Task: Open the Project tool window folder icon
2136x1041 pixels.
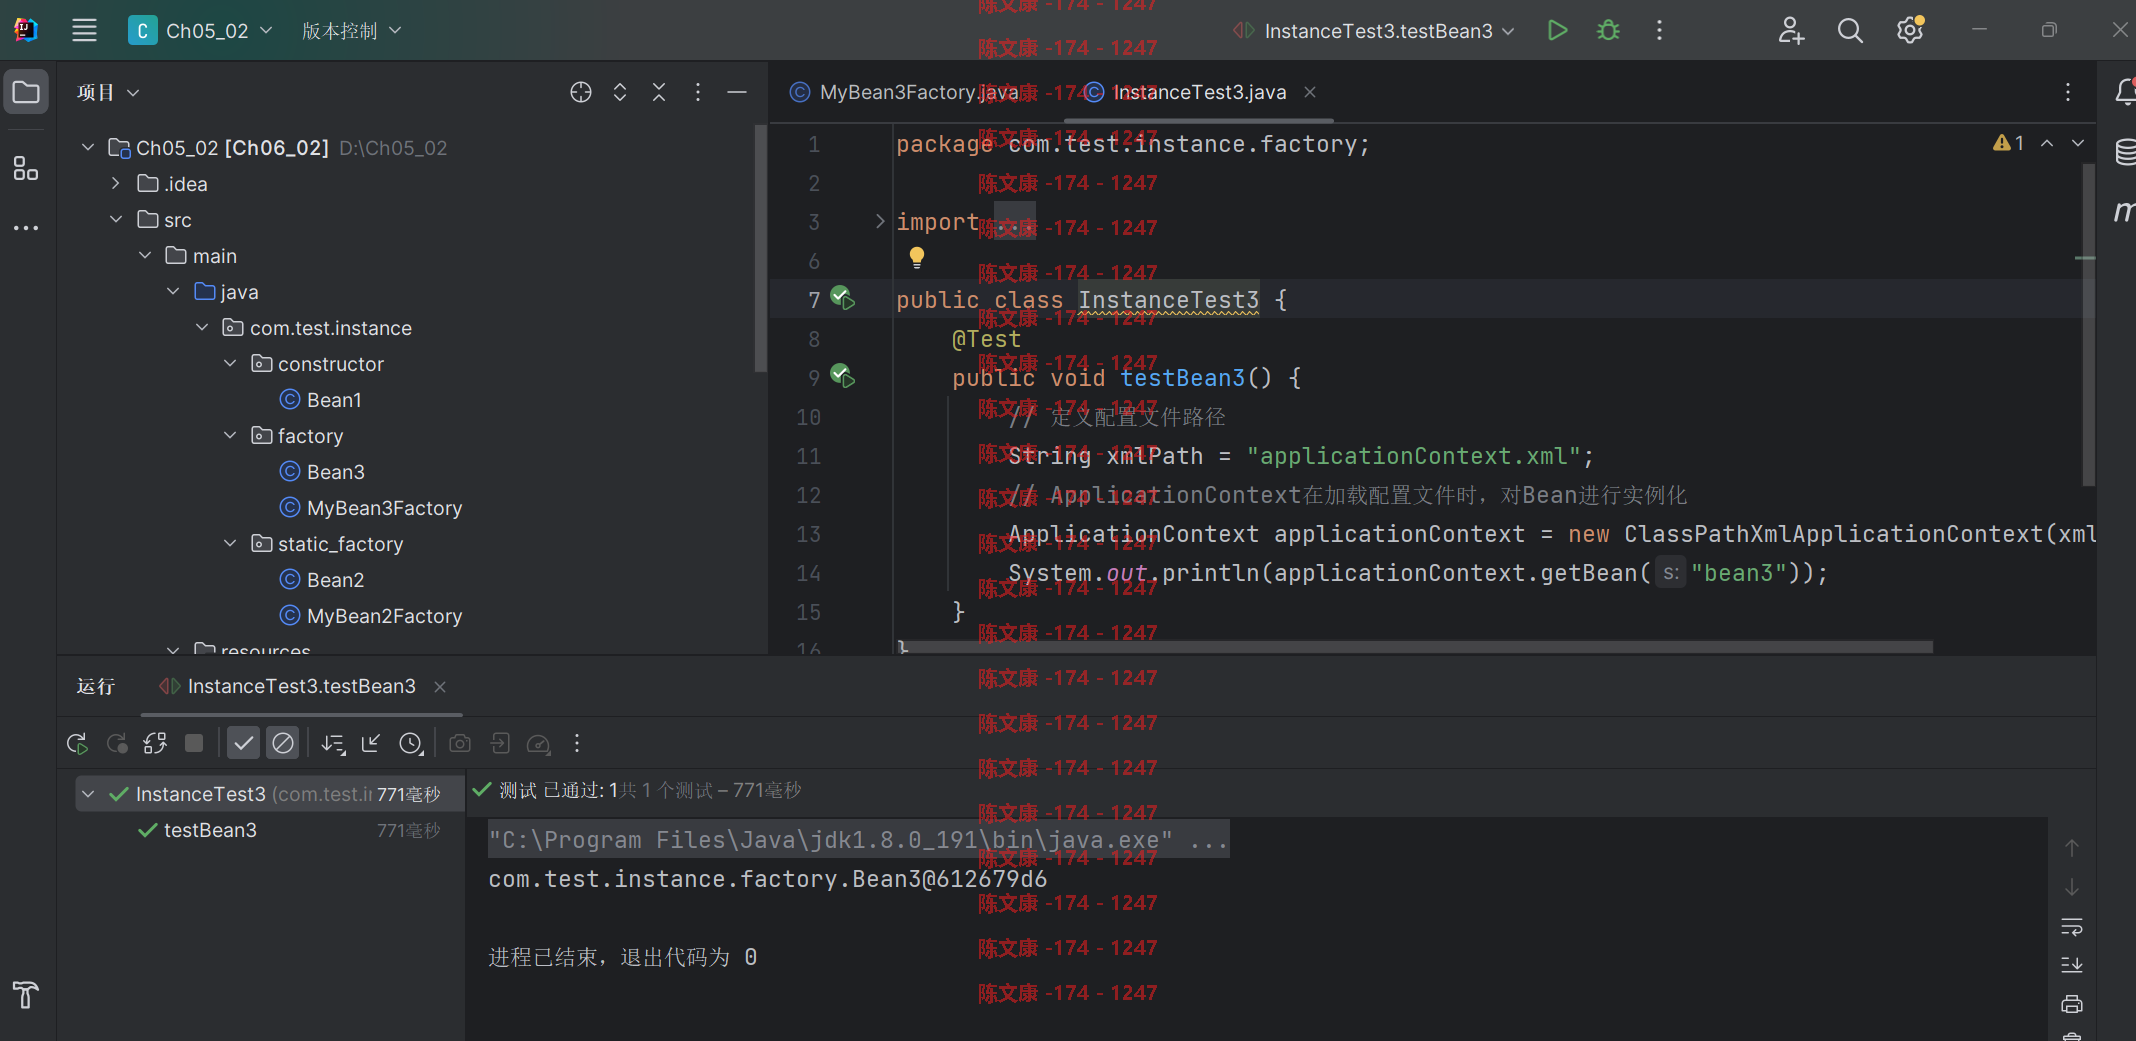Action: 26,93
